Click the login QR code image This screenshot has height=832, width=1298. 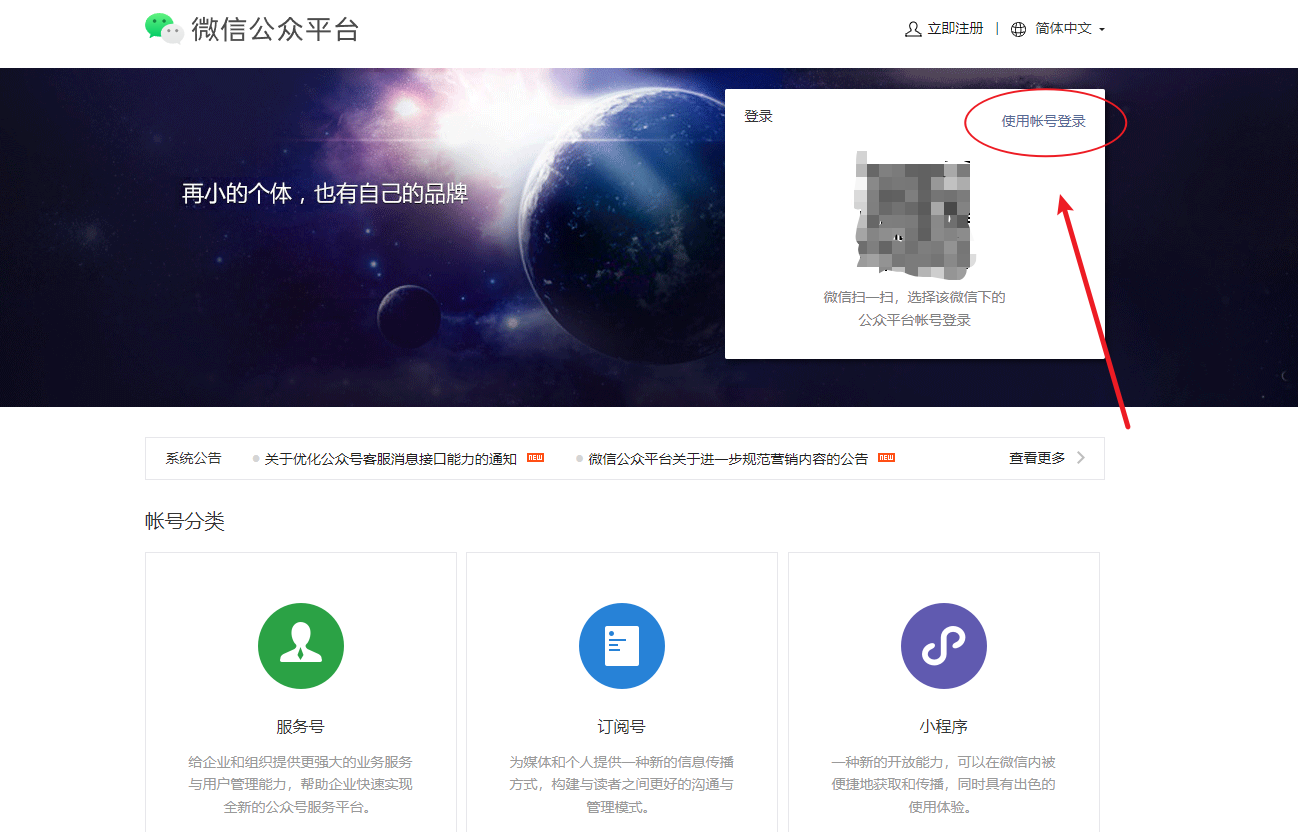pyautogui.click(x=913, y=214)
